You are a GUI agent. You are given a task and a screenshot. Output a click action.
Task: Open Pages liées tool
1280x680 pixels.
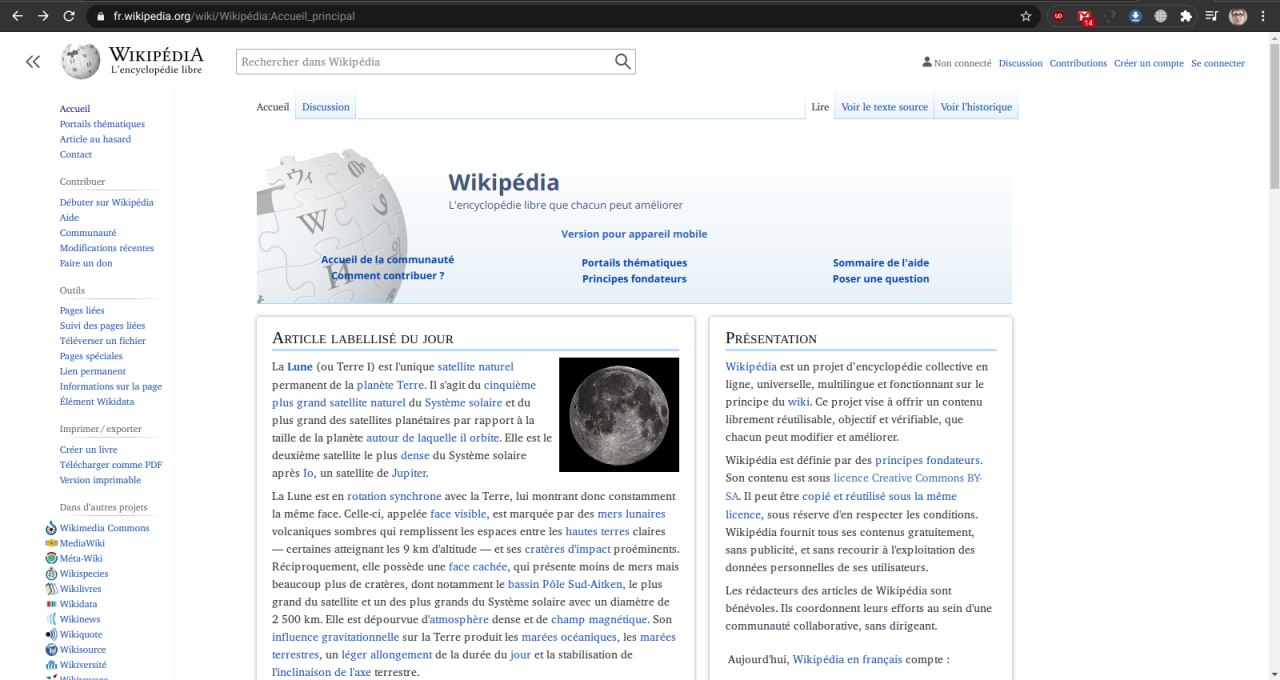click(82, 310)
